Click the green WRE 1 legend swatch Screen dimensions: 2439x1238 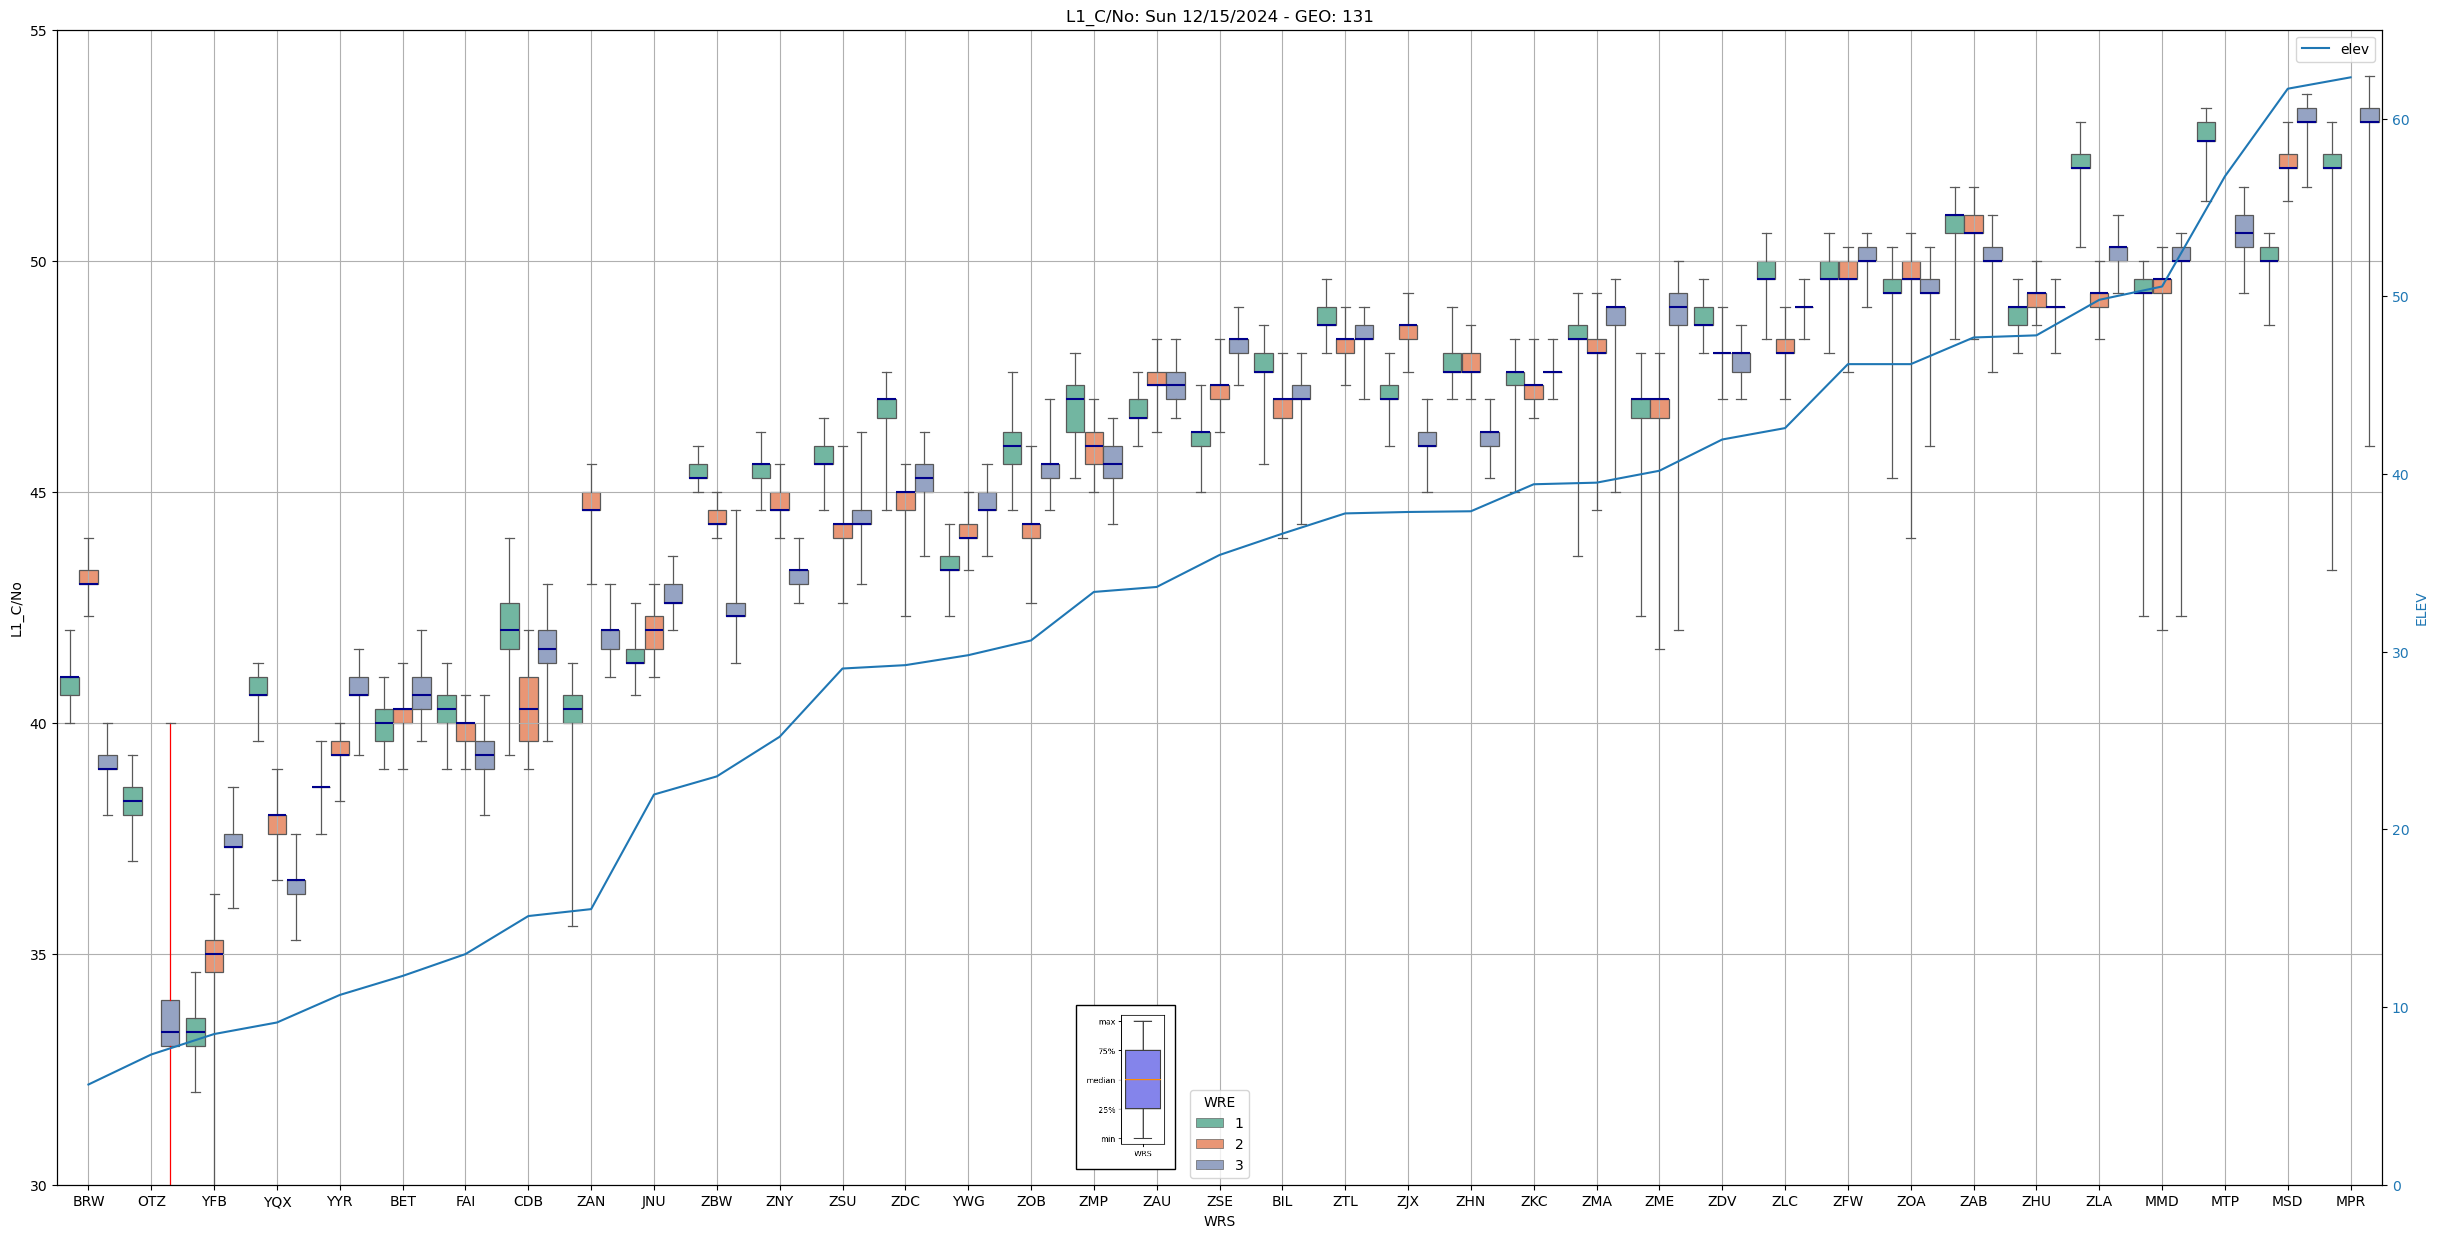coord(1209,1123)
